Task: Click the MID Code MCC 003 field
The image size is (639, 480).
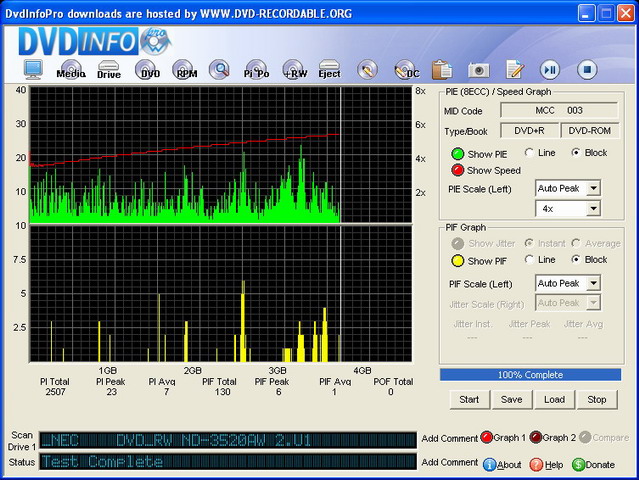Action: (x=559, y=110)
